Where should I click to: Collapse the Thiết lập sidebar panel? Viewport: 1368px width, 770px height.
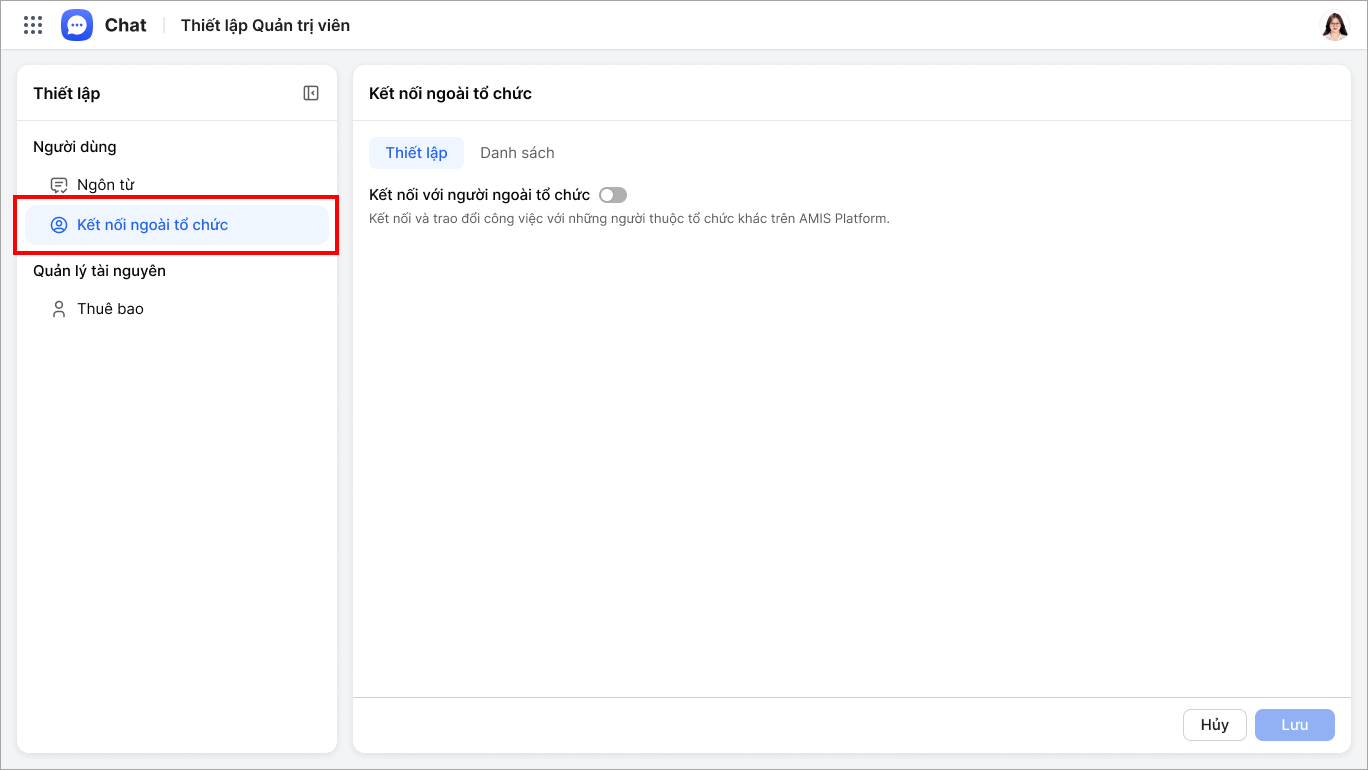click(x=311, y=93)
